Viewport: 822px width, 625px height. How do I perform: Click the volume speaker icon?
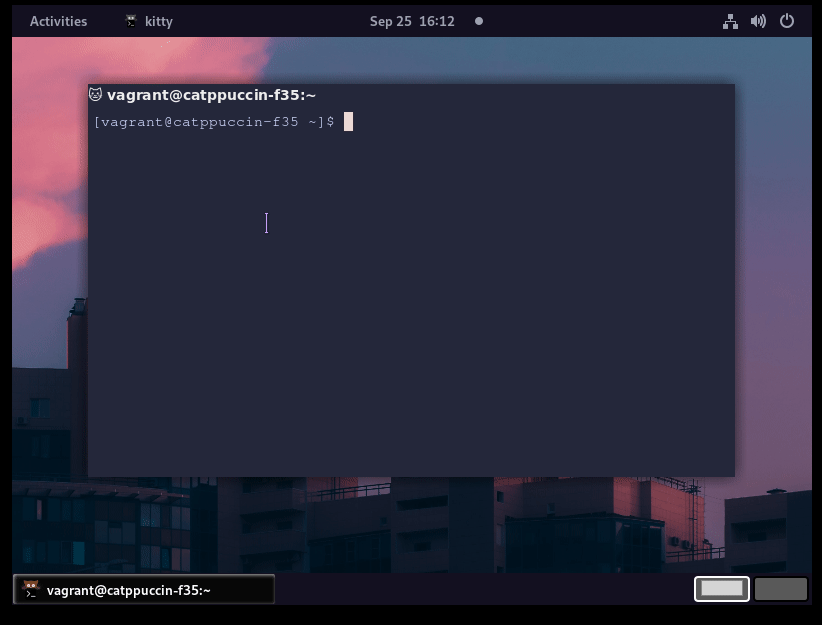[x=758, y=21]
